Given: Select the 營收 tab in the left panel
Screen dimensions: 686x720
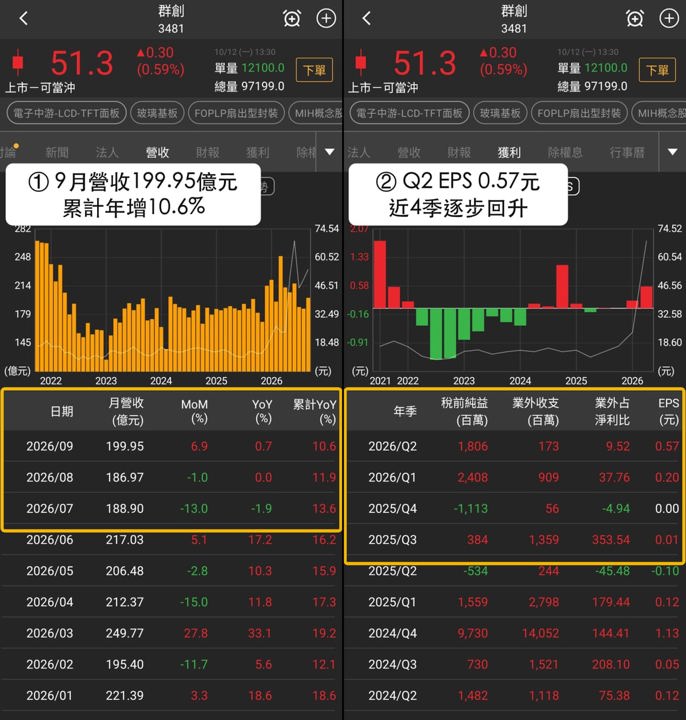Looking at the screenshot, I should click(x=157, y=152).
